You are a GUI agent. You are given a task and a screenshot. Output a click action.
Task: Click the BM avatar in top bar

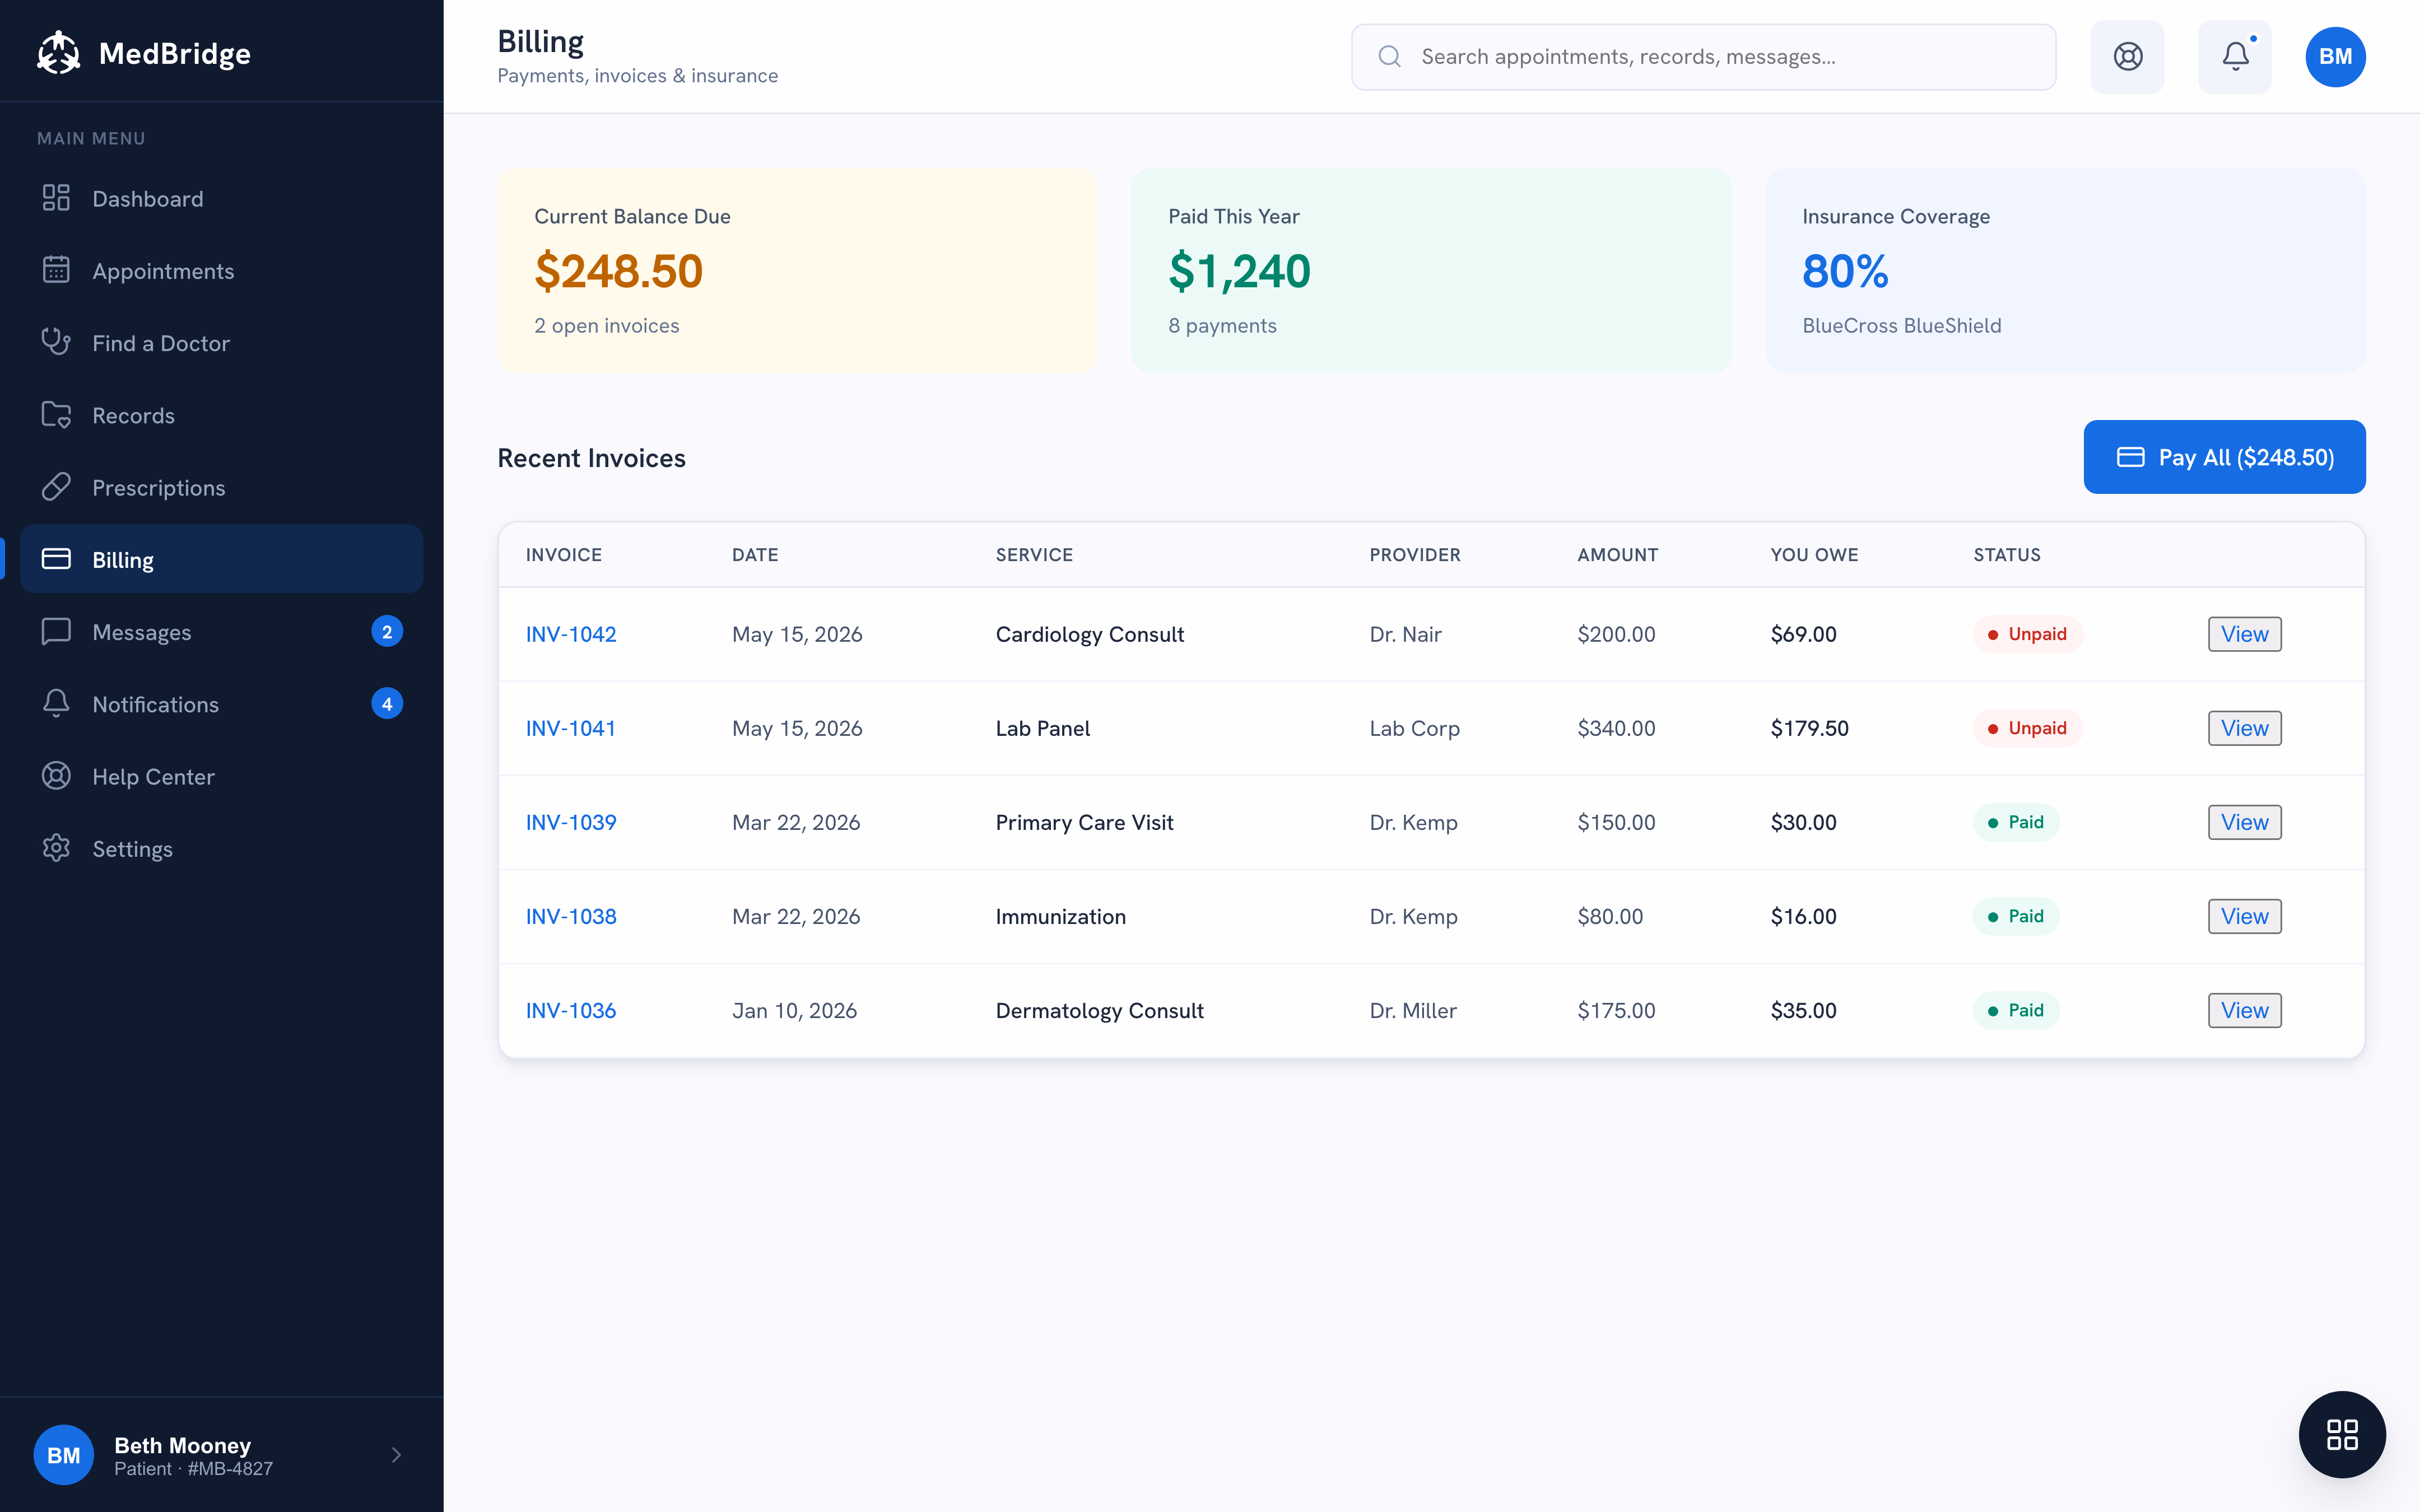point(2335,56)
